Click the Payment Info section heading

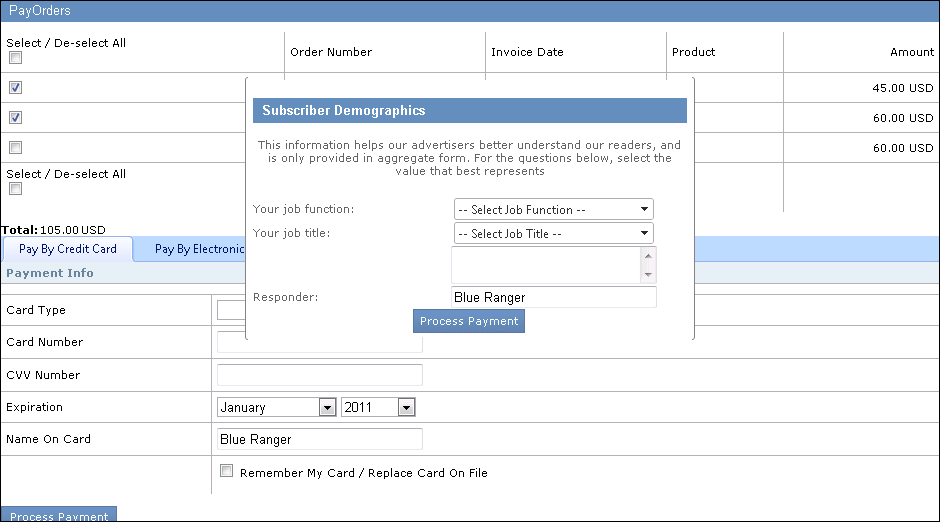[50, 273]
